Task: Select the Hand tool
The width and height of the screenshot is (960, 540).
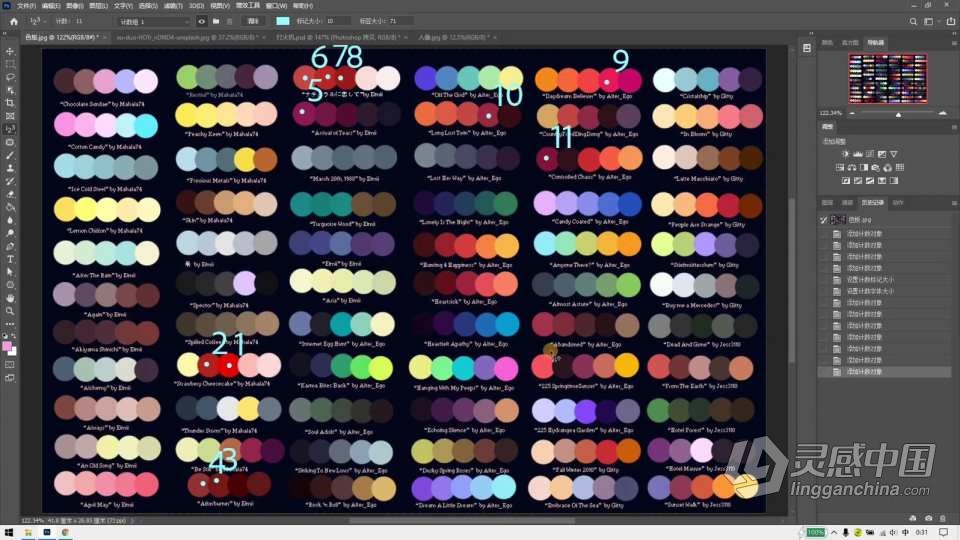Action: pyautogui.click(x=10, y=298)
